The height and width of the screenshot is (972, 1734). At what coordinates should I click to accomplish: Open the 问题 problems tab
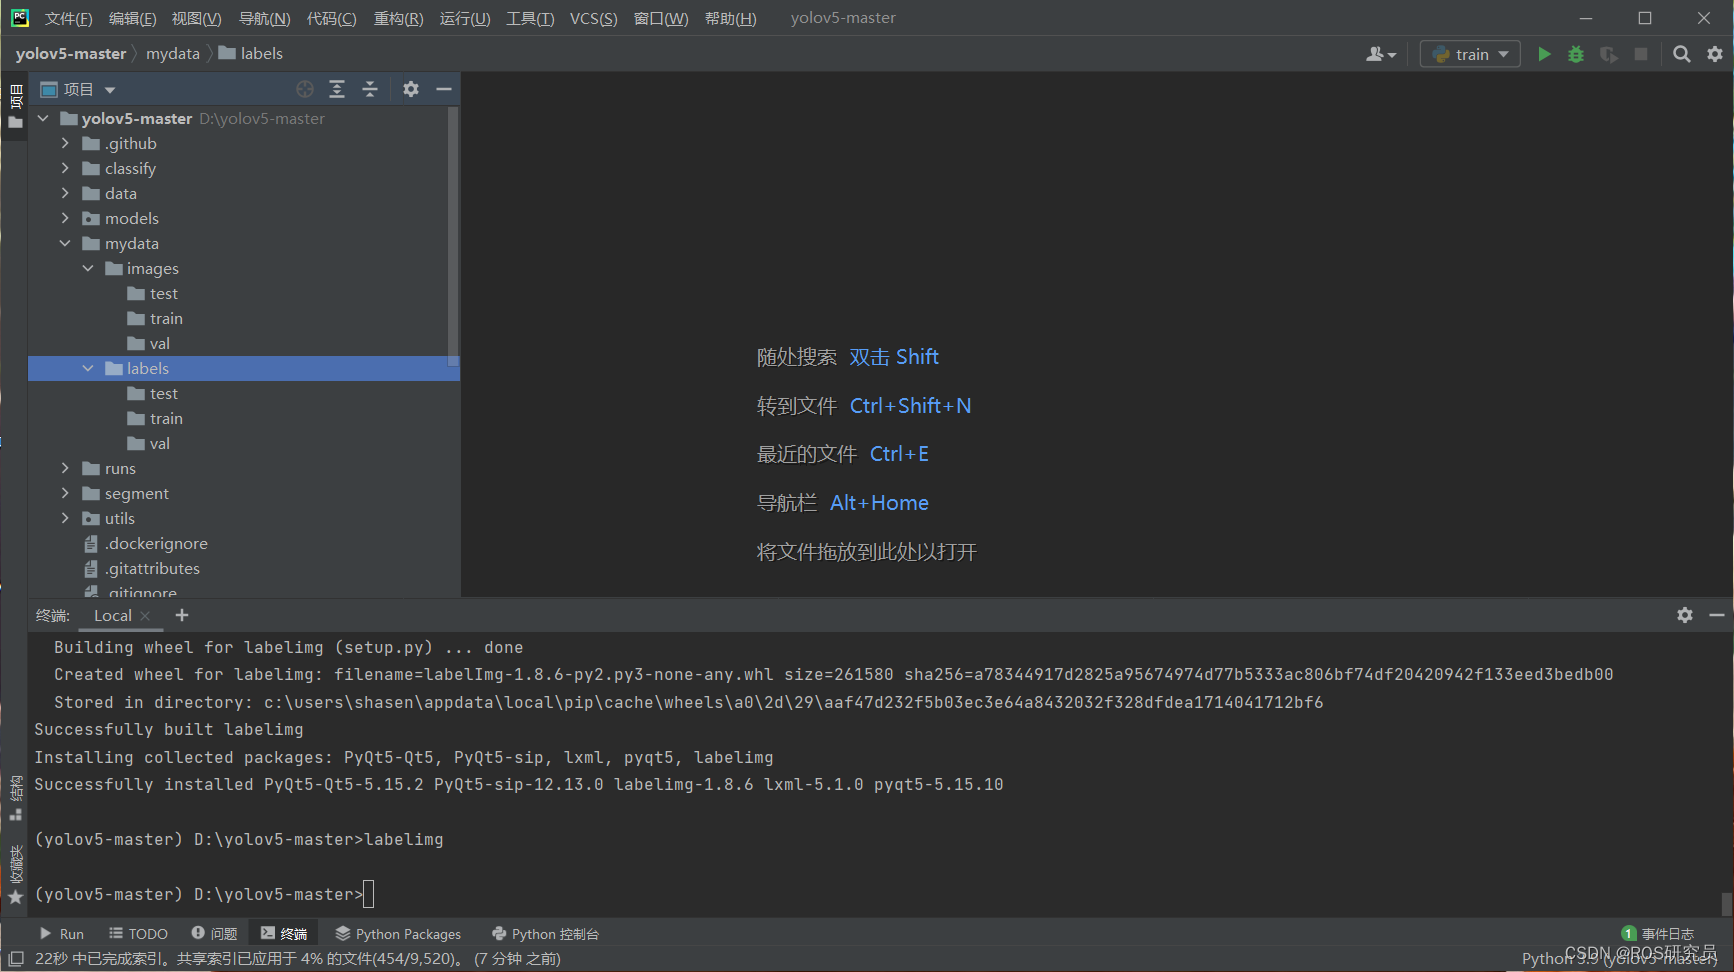(x=214, y=933)
